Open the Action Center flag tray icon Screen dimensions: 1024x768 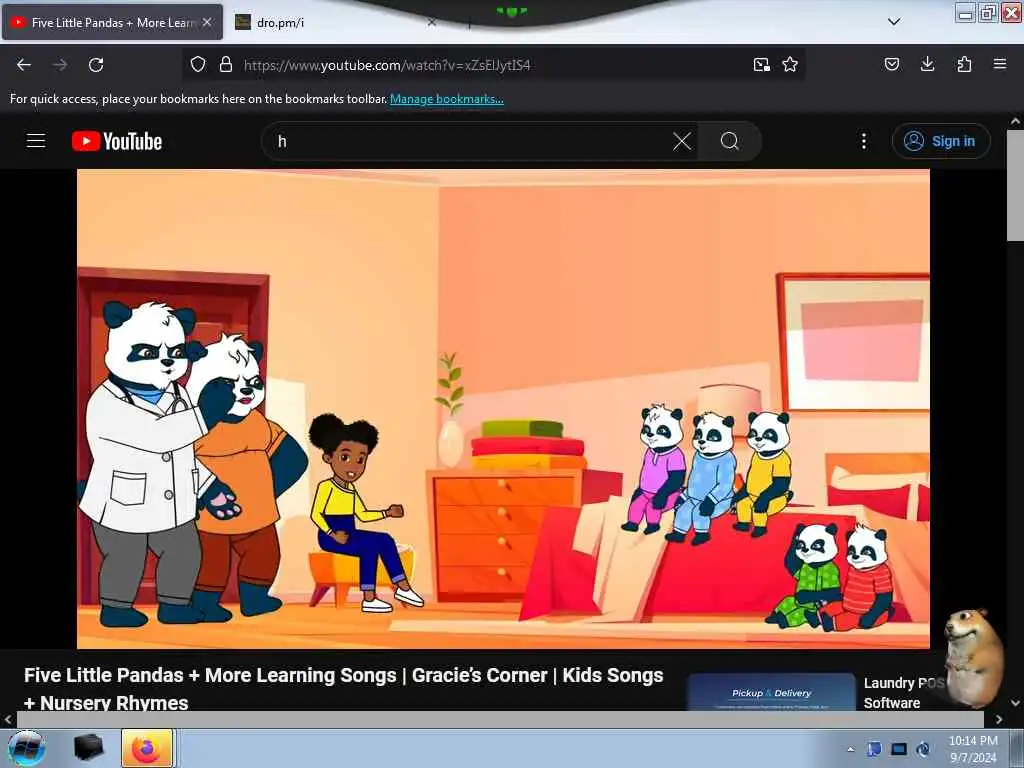874,749
